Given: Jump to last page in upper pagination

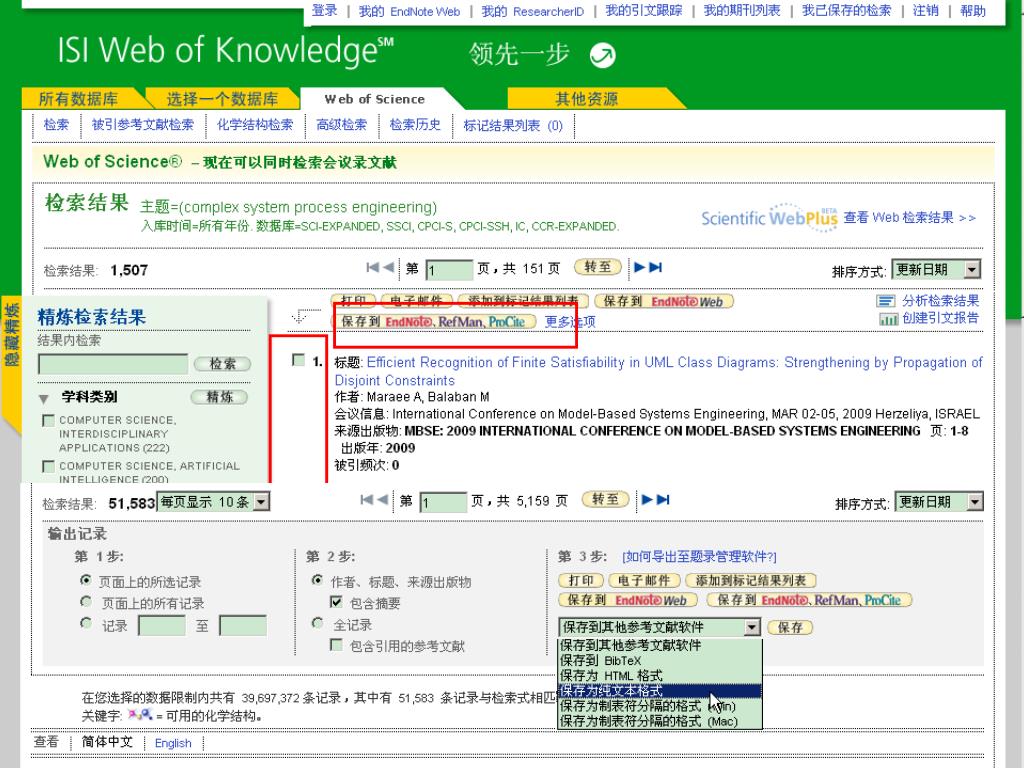Looking at the screenshot, I should (656, 267).
